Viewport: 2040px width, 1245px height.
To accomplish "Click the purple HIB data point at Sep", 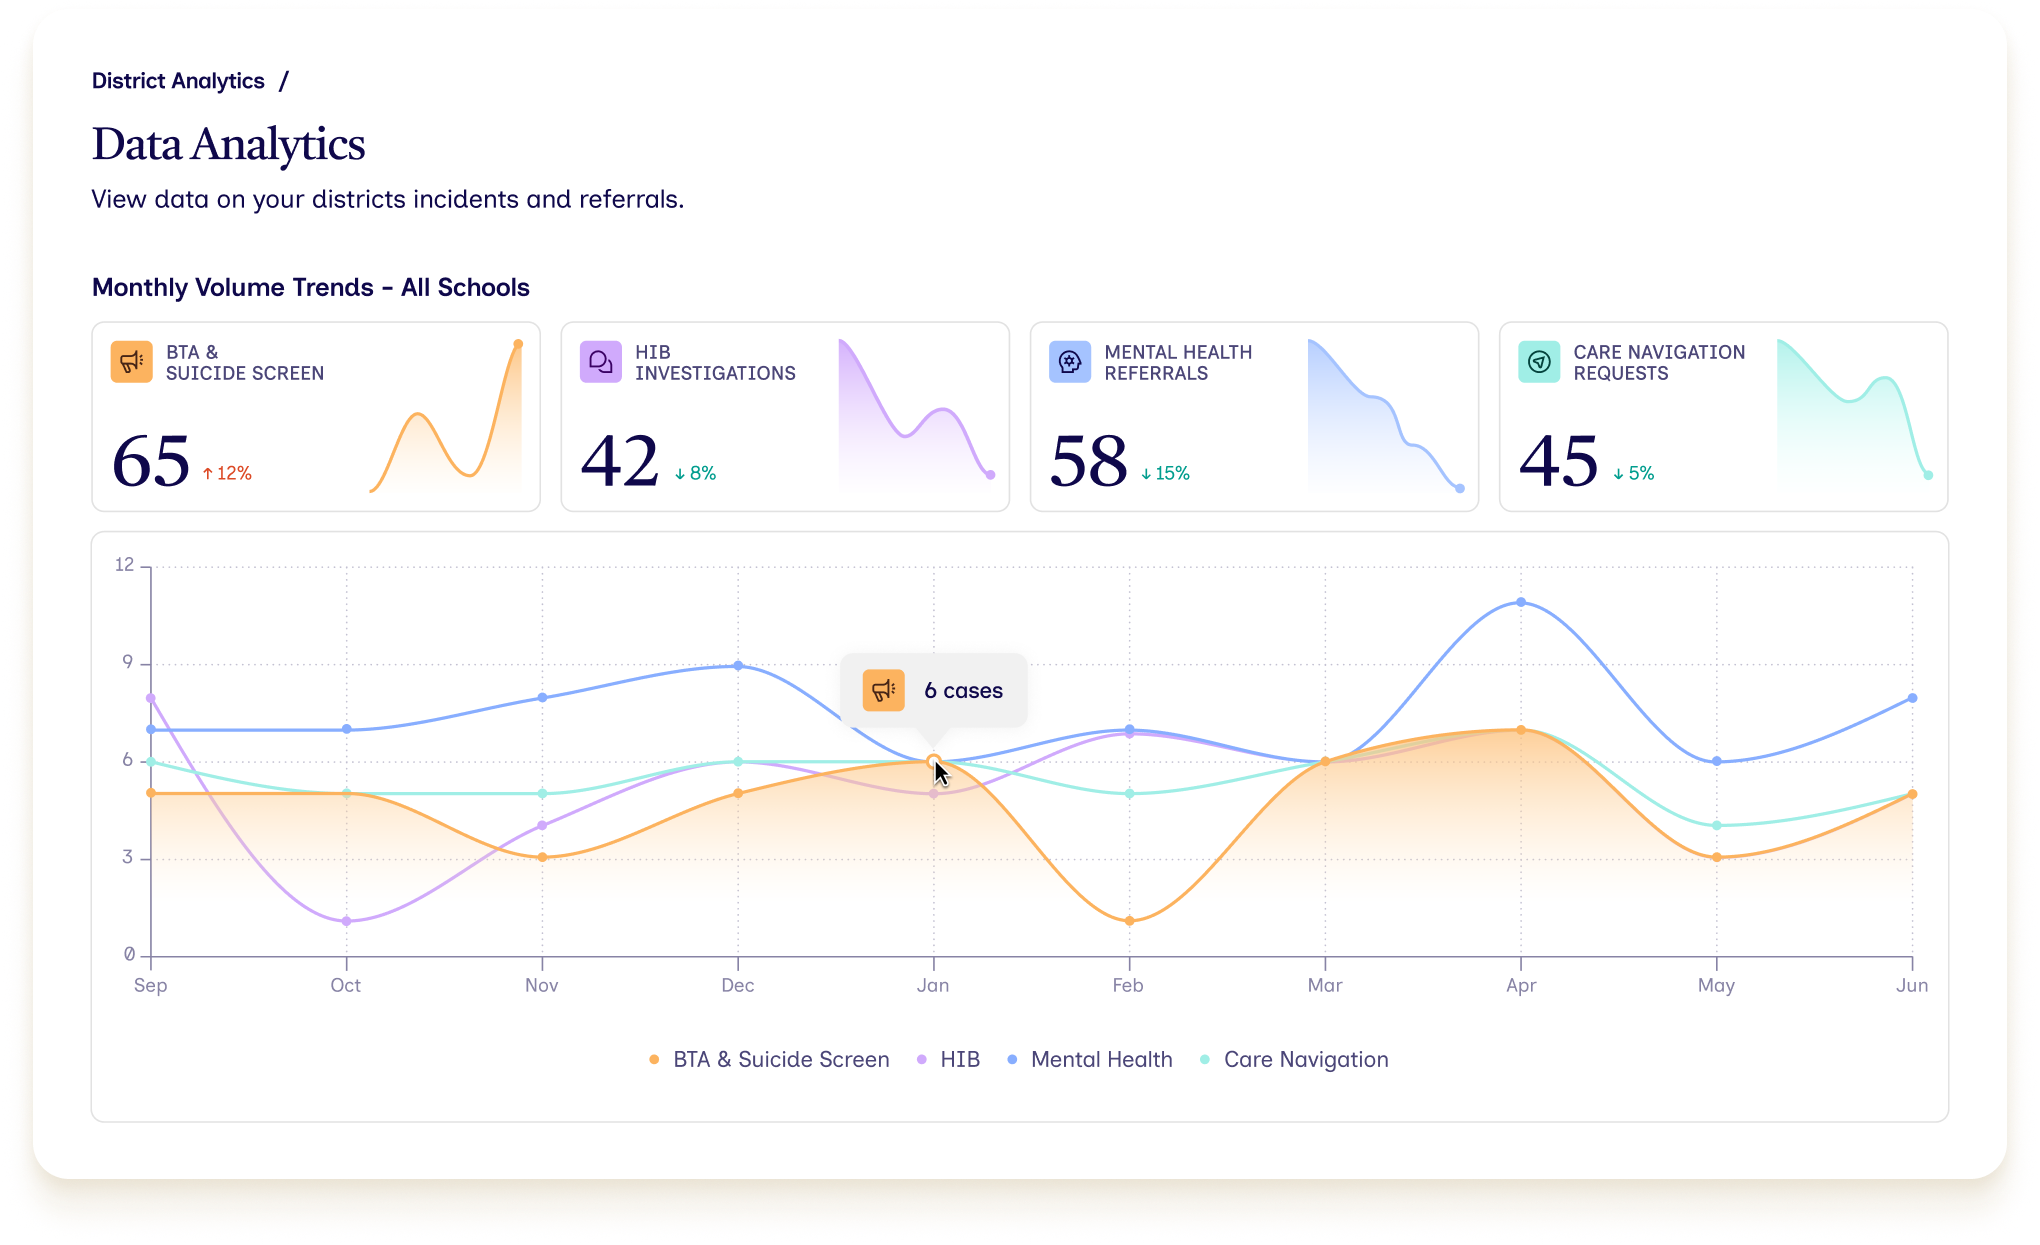I will point(151,698).
